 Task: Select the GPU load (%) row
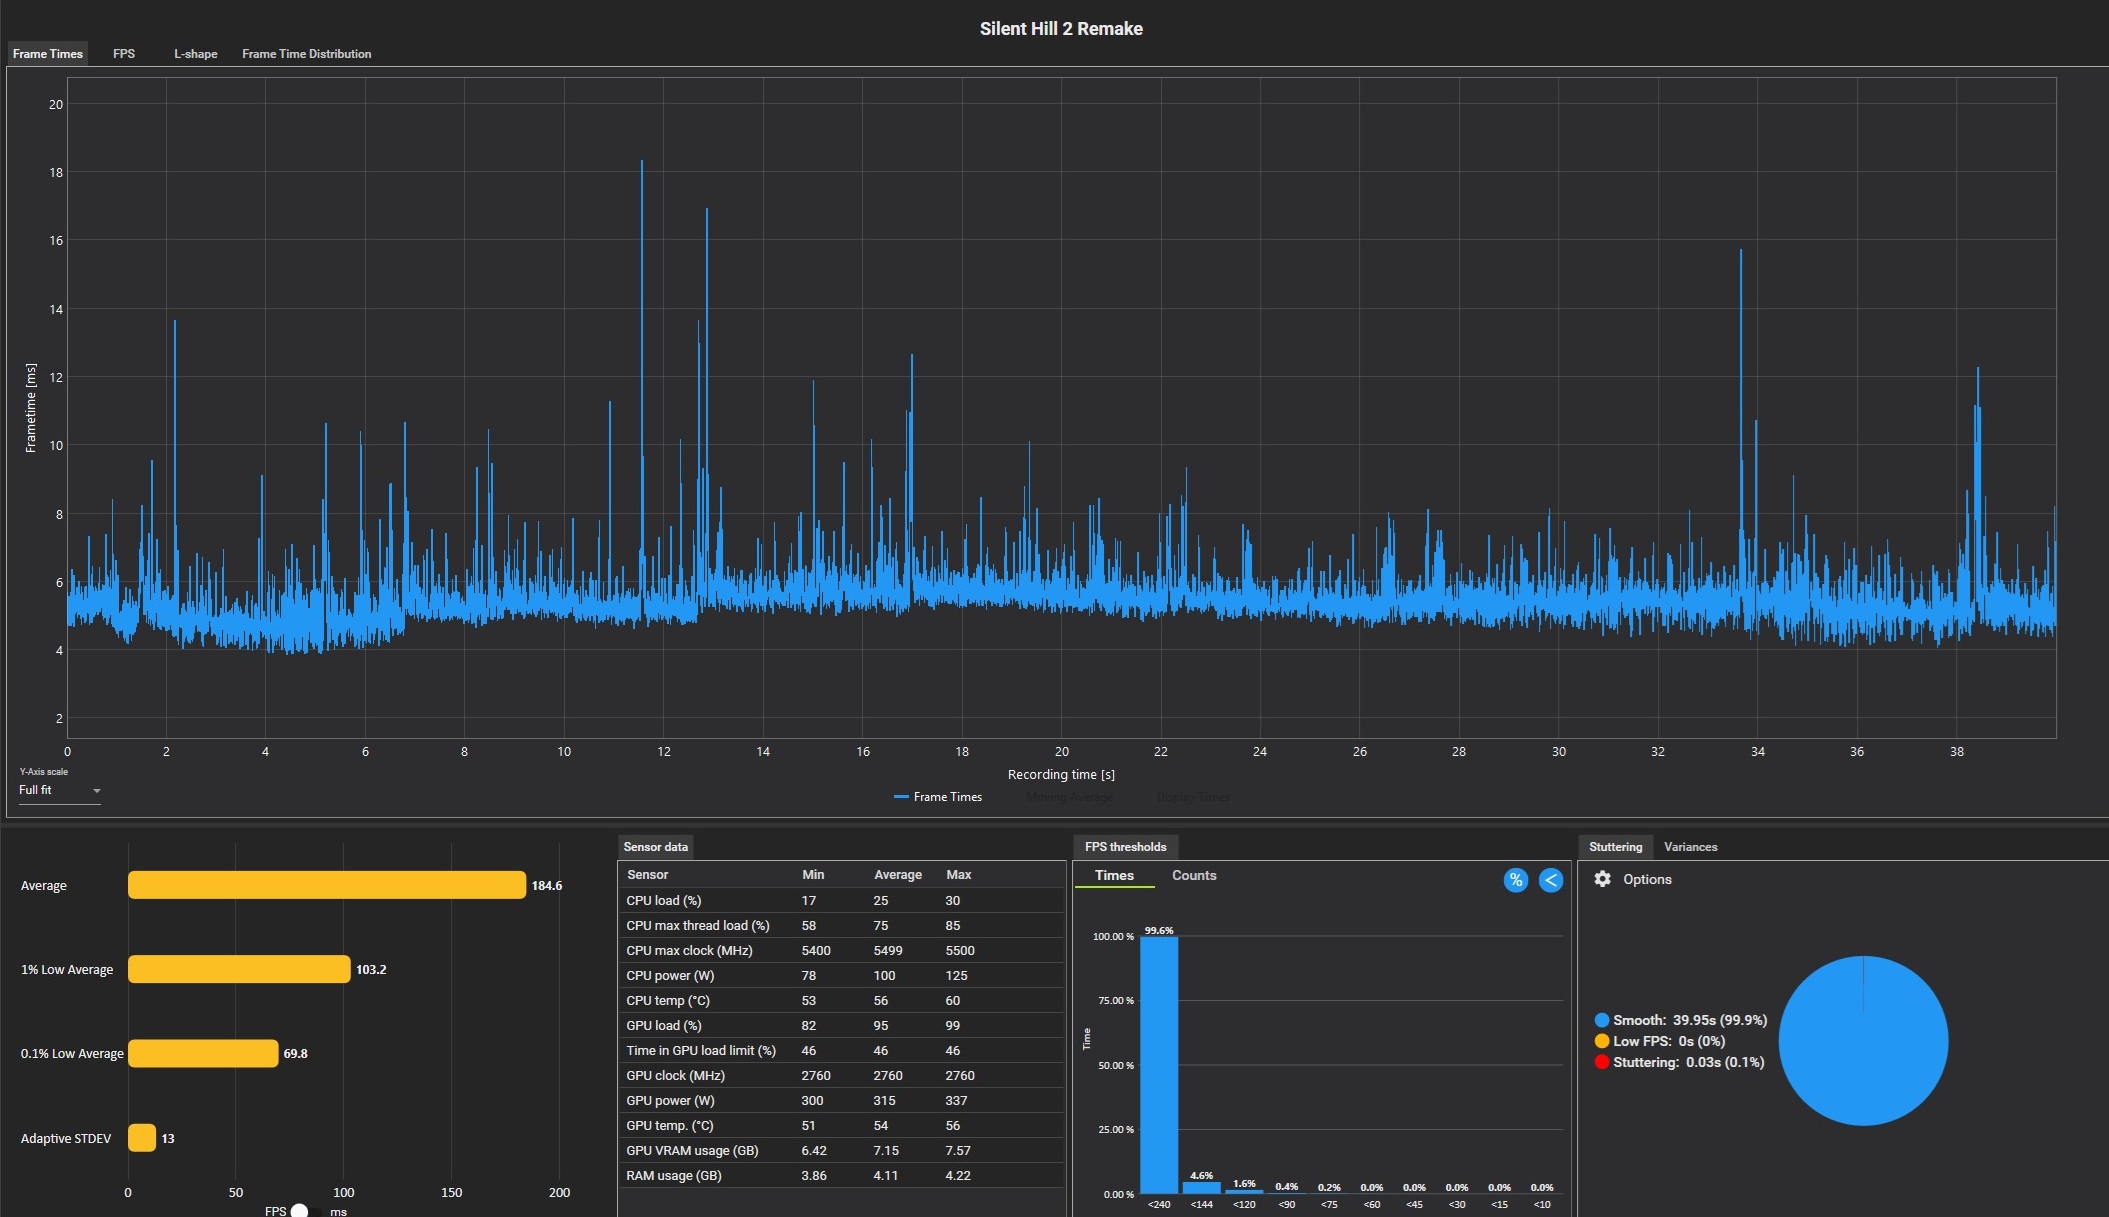click(841, 1025)
